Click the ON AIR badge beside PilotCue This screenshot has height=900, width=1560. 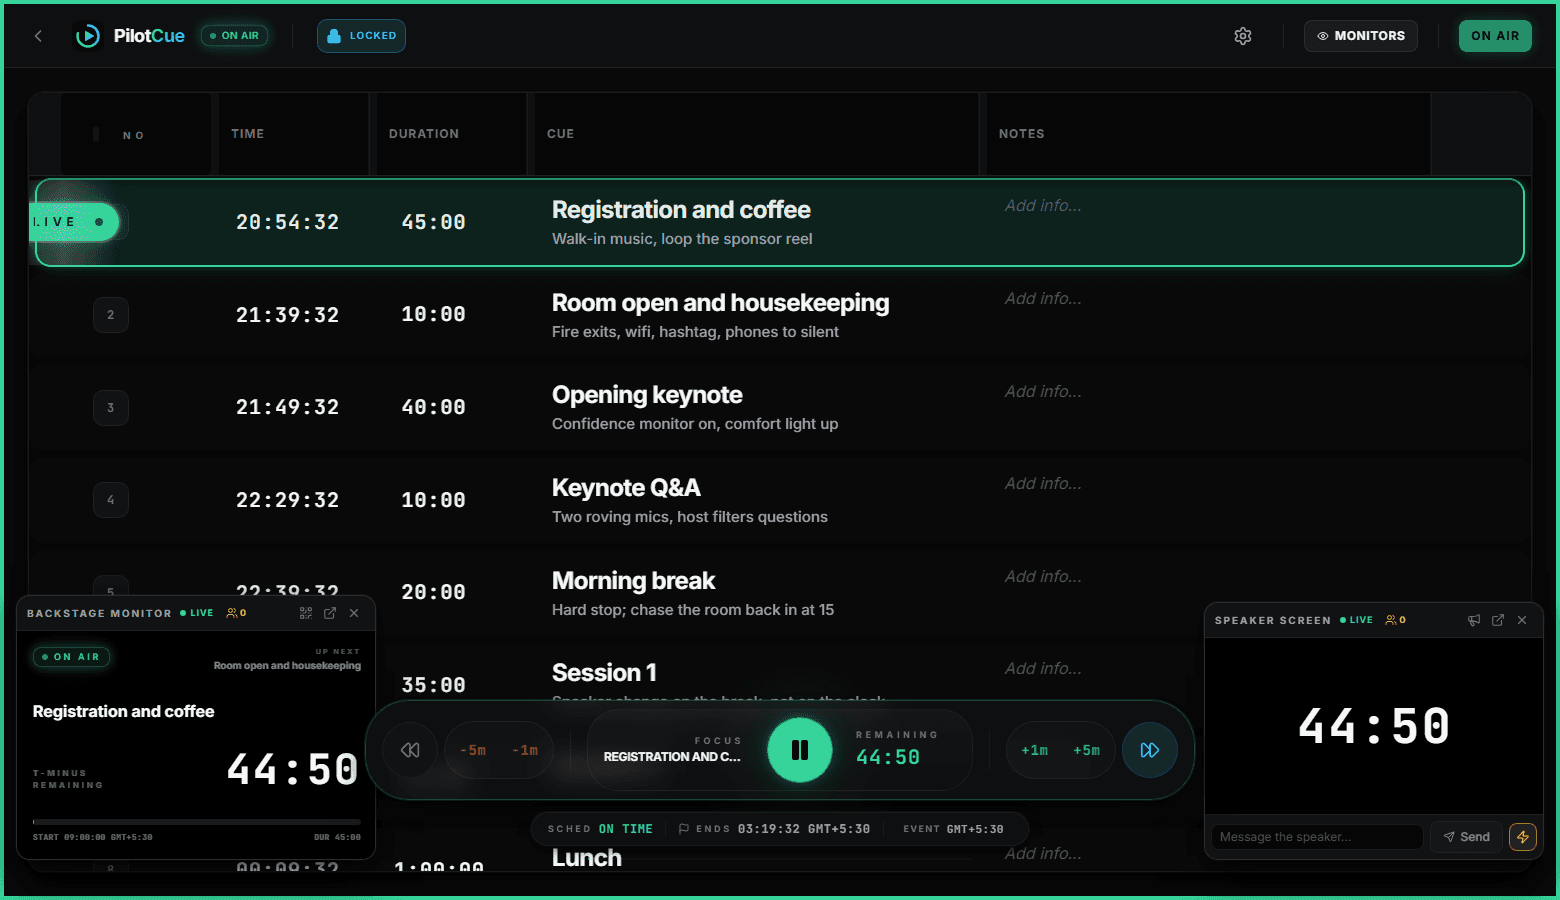point(234,36)
